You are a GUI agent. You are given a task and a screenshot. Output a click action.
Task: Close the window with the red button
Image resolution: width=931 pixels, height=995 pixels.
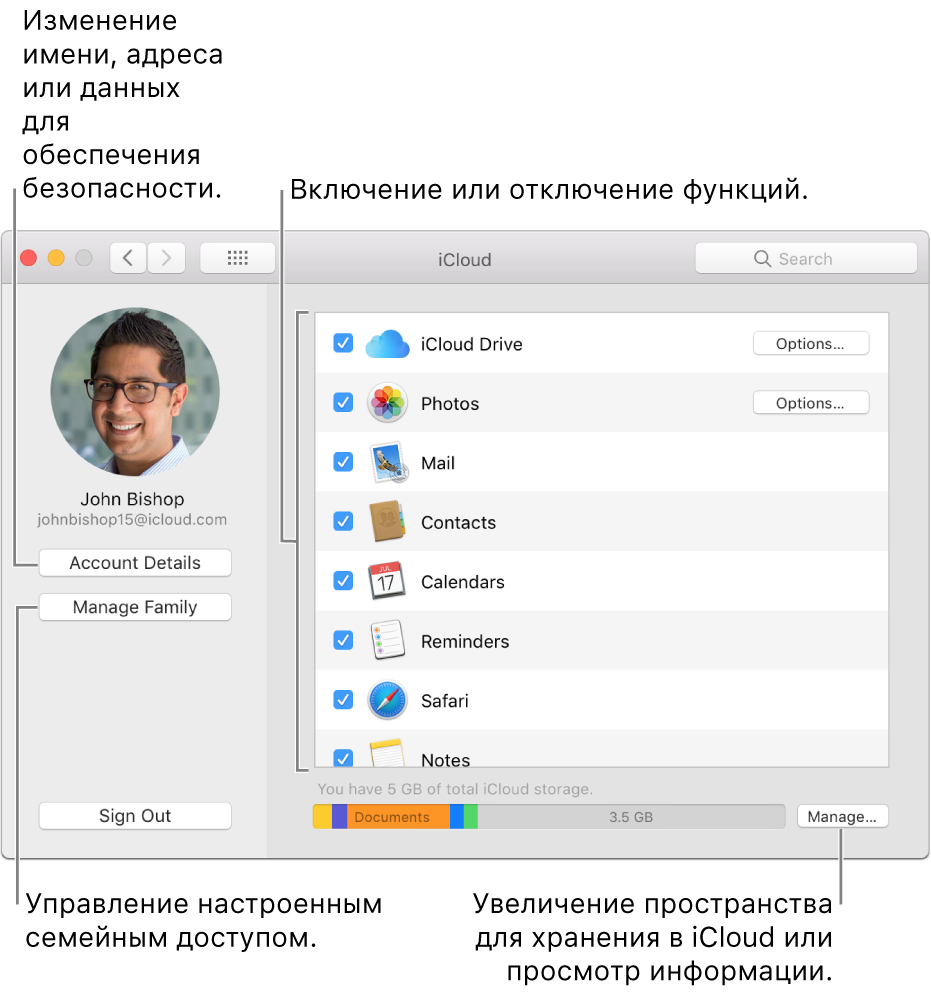click(x=29, y=258)
